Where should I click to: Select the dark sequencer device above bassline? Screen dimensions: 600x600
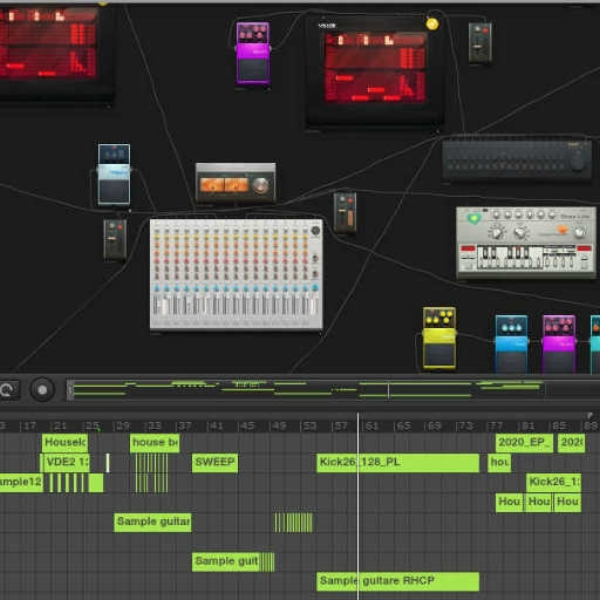tap(517, 160)
